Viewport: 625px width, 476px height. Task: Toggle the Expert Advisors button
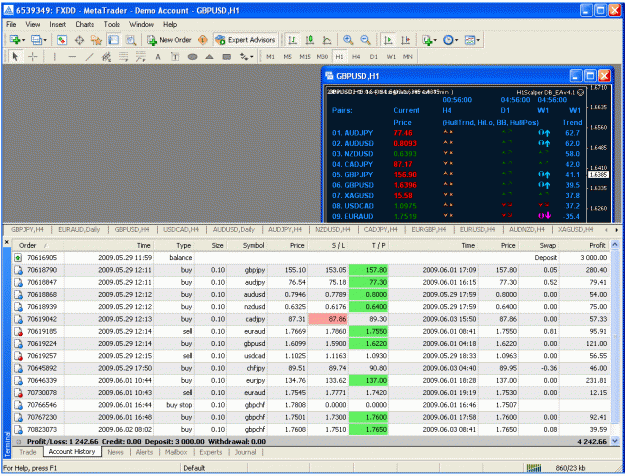point(245,40)
